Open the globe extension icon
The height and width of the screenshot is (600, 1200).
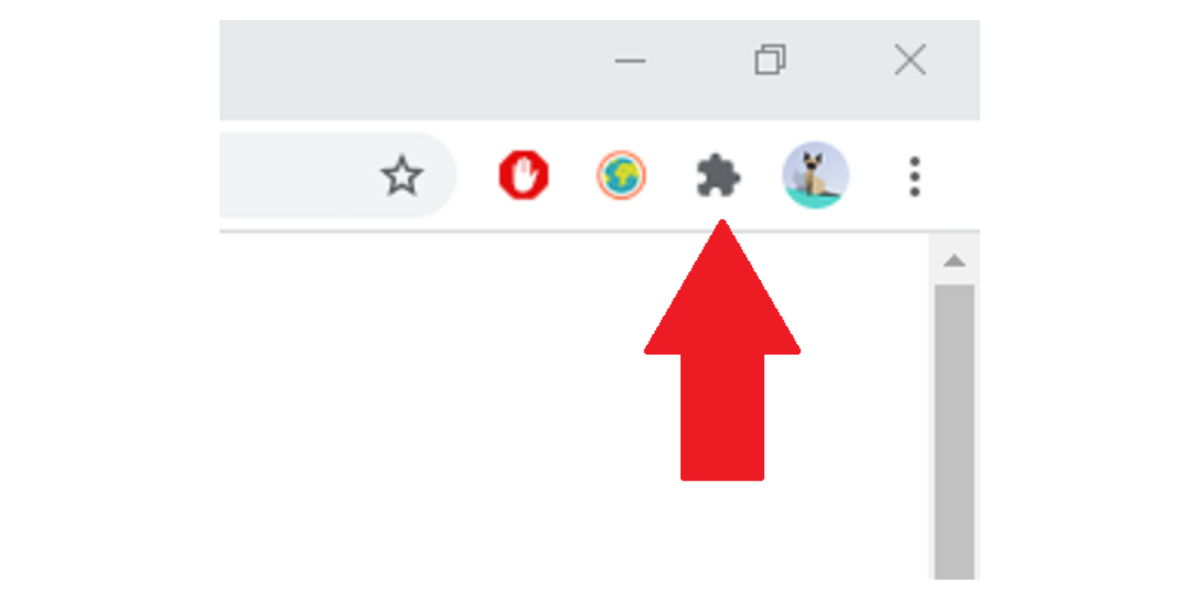click(621, 177)
